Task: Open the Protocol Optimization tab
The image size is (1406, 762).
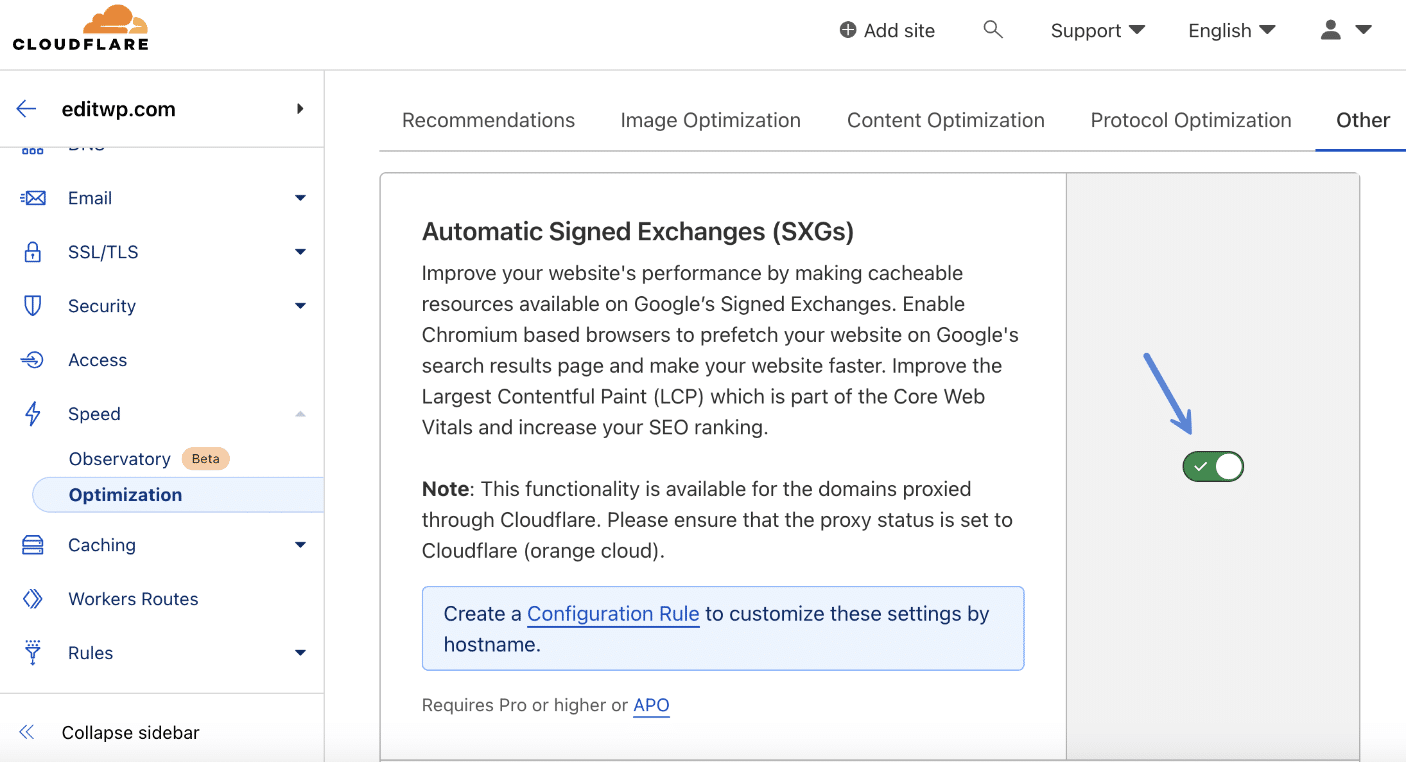Action: pyautogui.click(x=1190, y=120)
